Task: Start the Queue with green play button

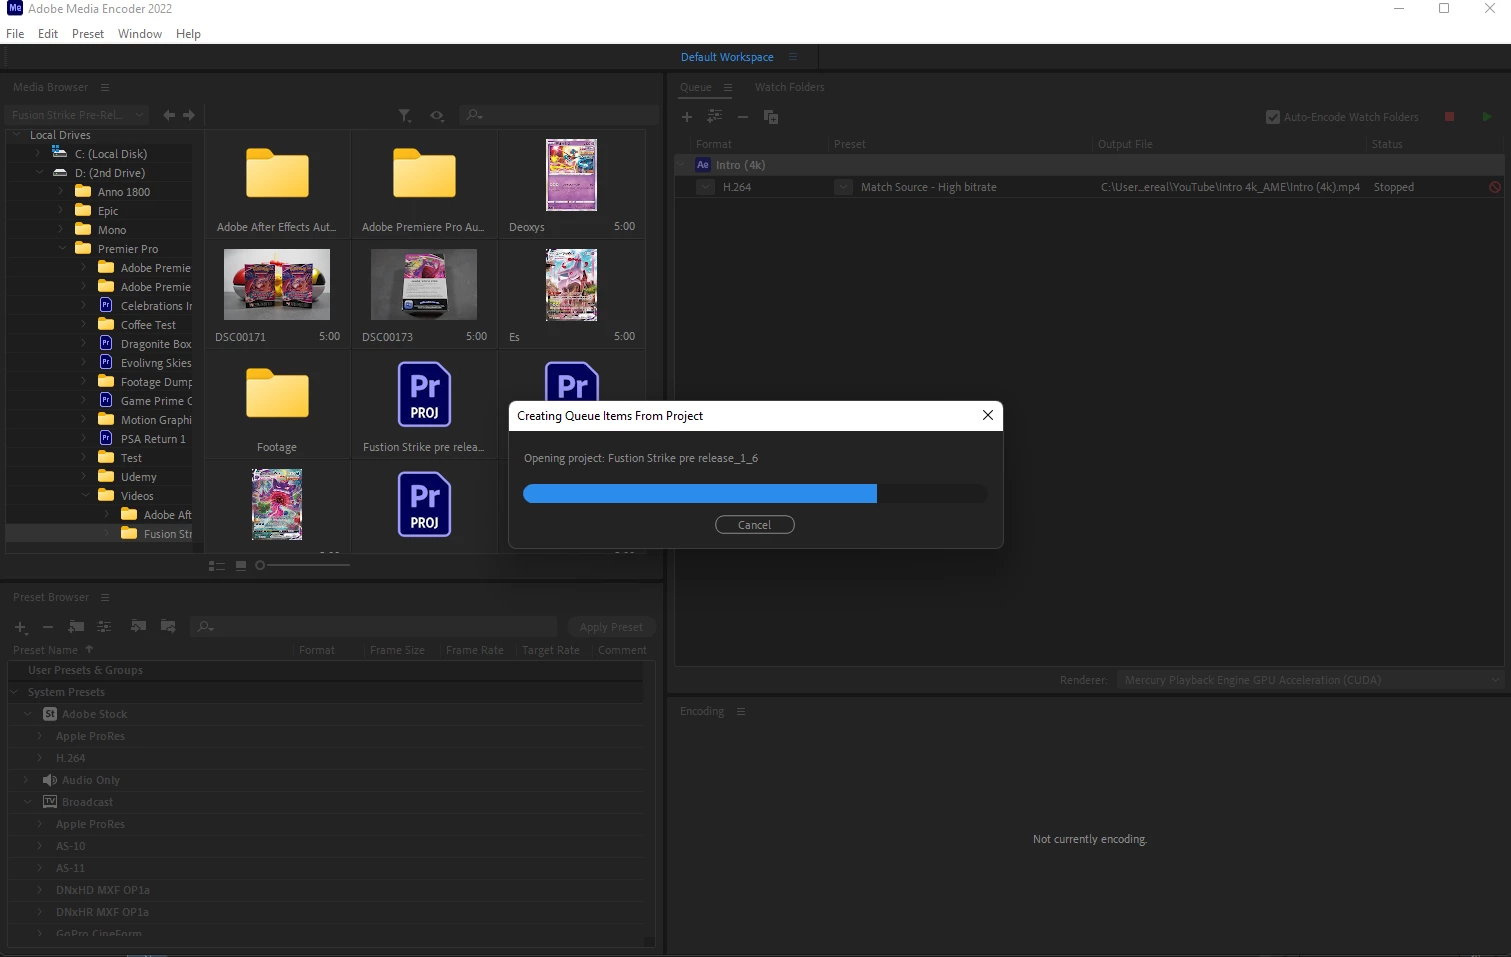Action: click(1487, 117)
